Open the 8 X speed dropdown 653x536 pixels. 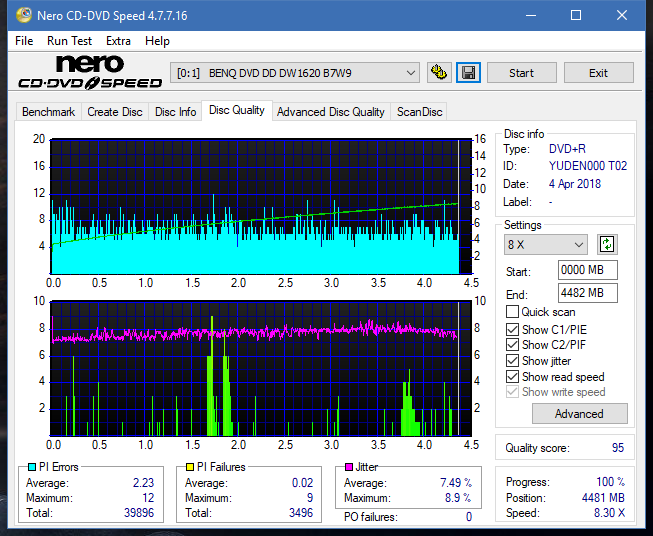pos(546,244)
